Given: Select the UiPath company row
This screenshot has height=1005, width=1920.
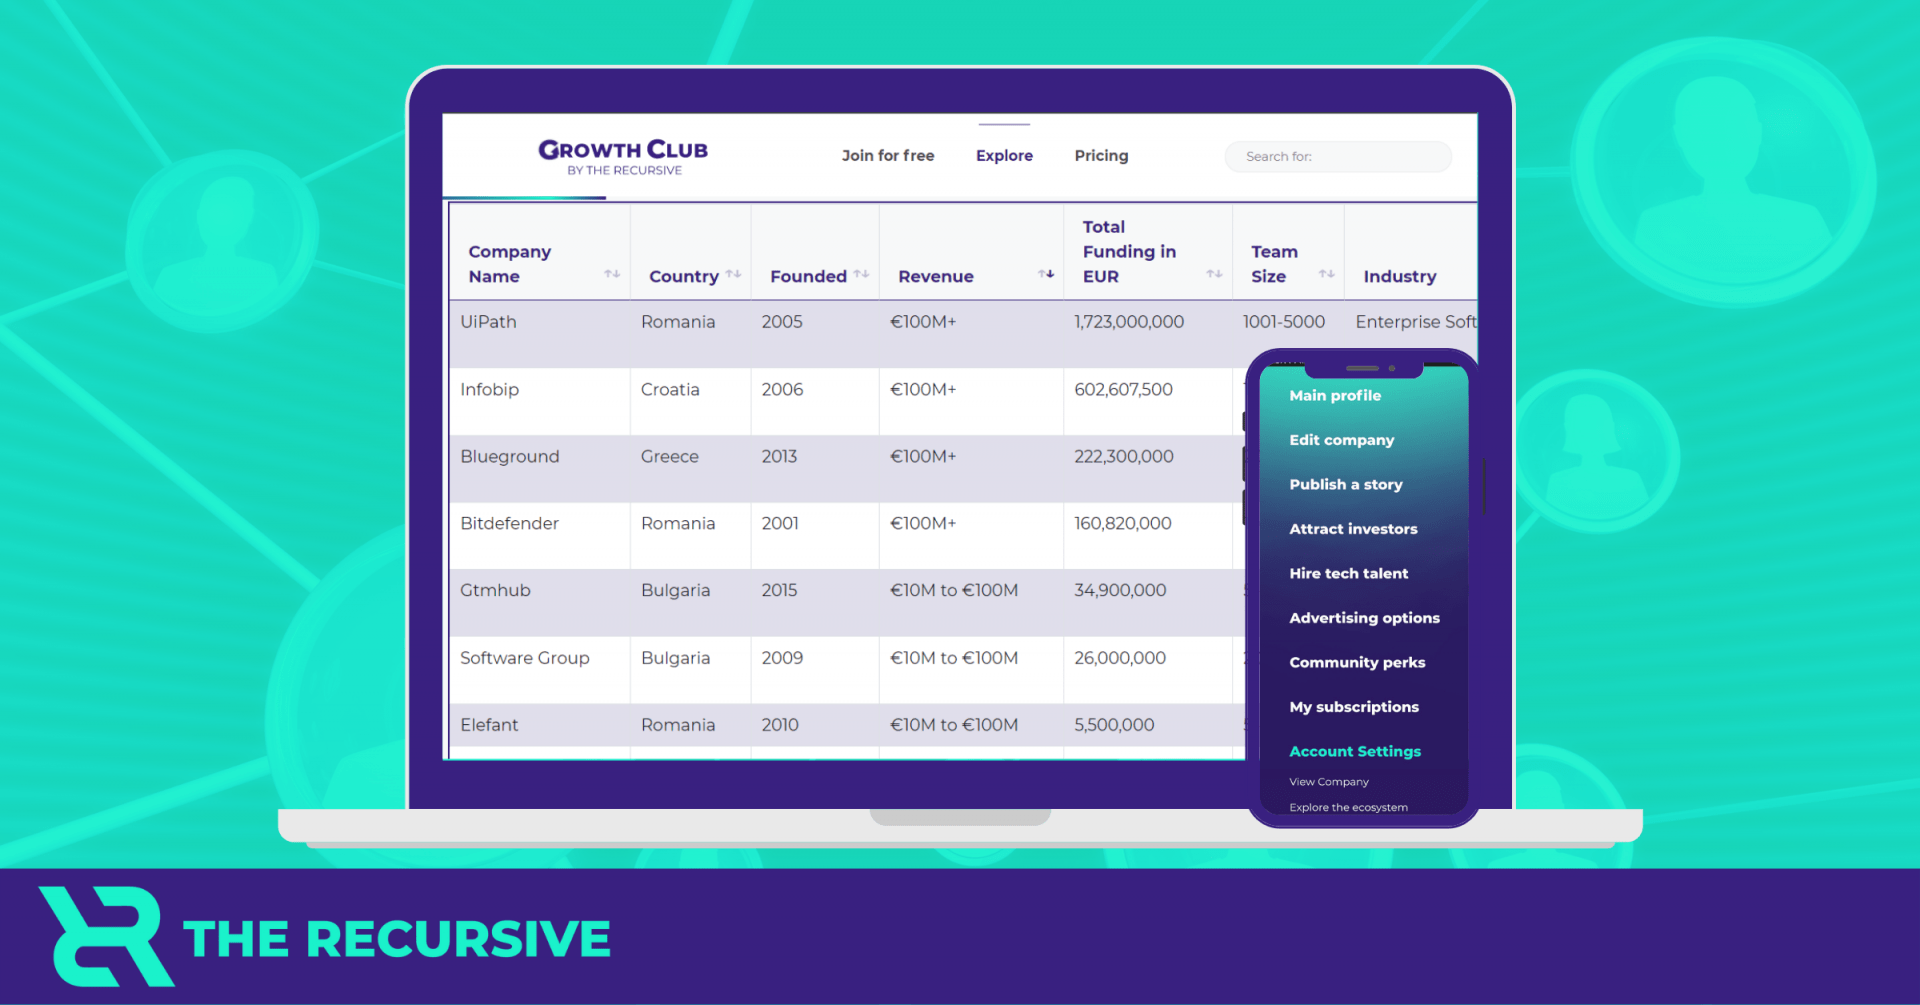Looking at the screenshot, I should 963,333.
